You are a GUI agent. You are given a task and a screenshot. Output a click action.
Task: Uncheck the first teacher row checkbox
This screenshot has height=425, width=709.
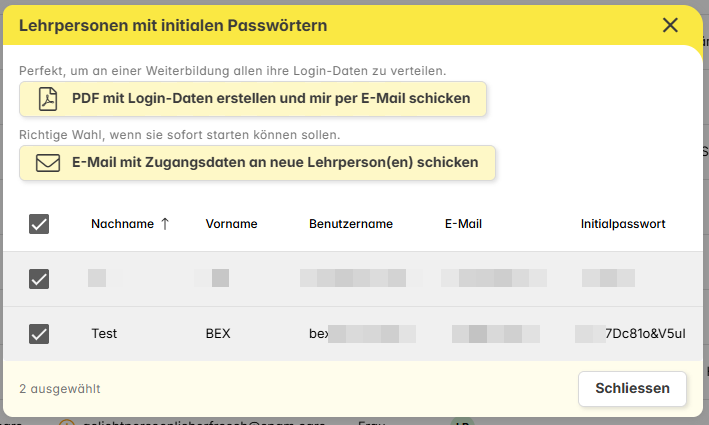[39, 279]
